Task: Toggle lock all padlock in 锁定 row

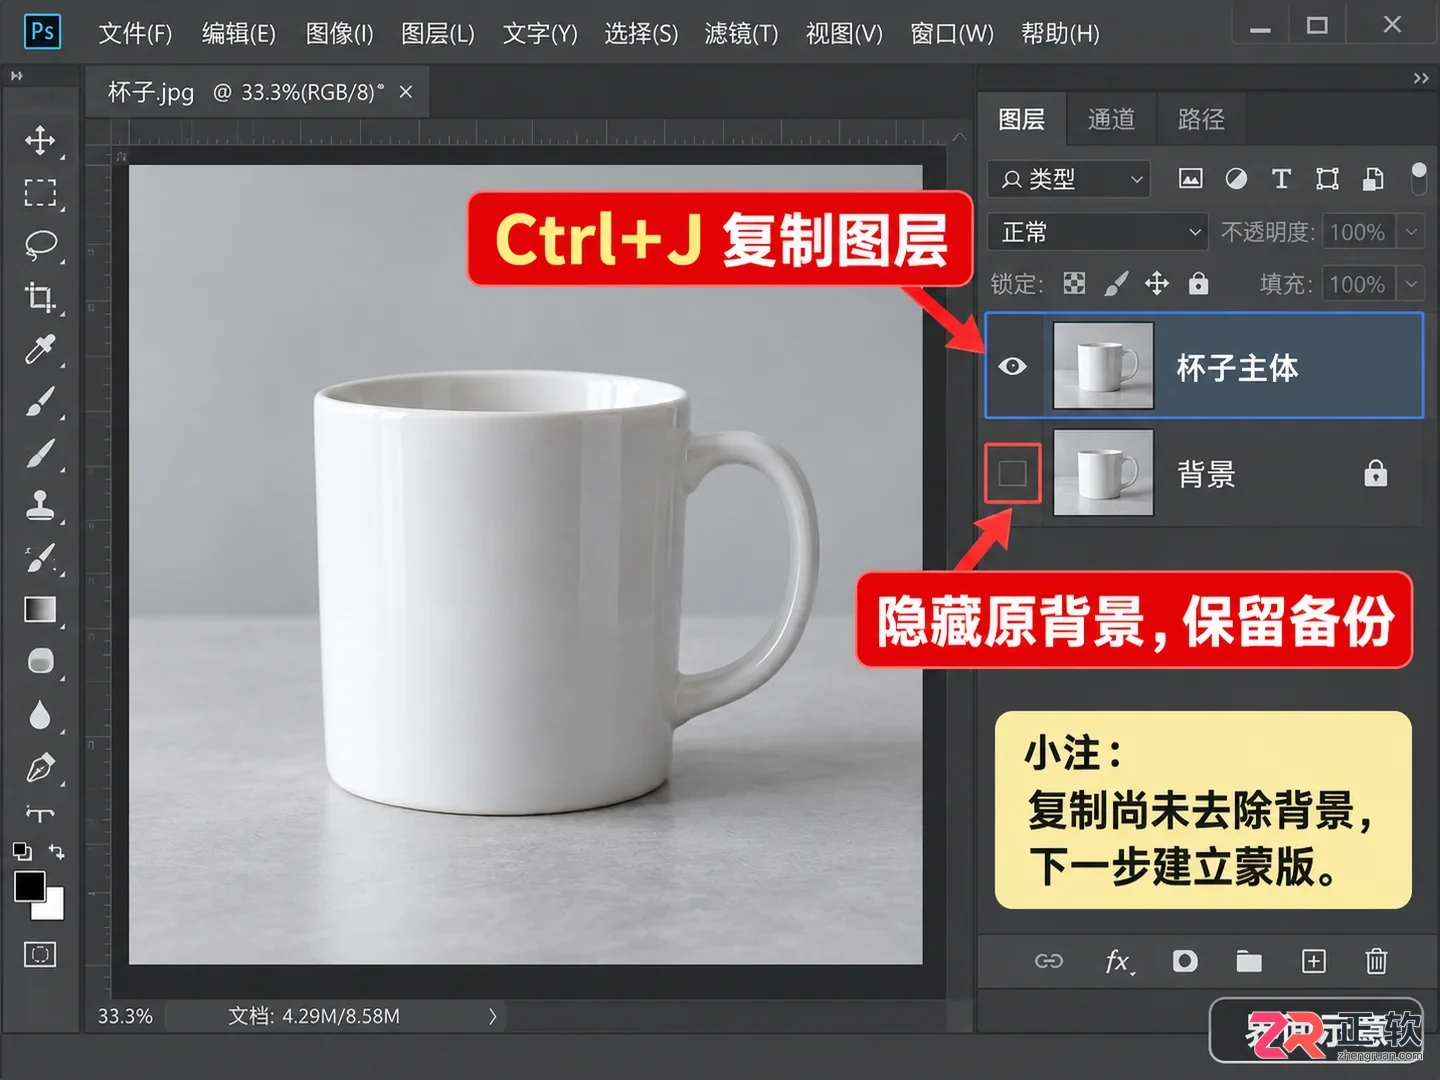Action: coord(1199,284)
